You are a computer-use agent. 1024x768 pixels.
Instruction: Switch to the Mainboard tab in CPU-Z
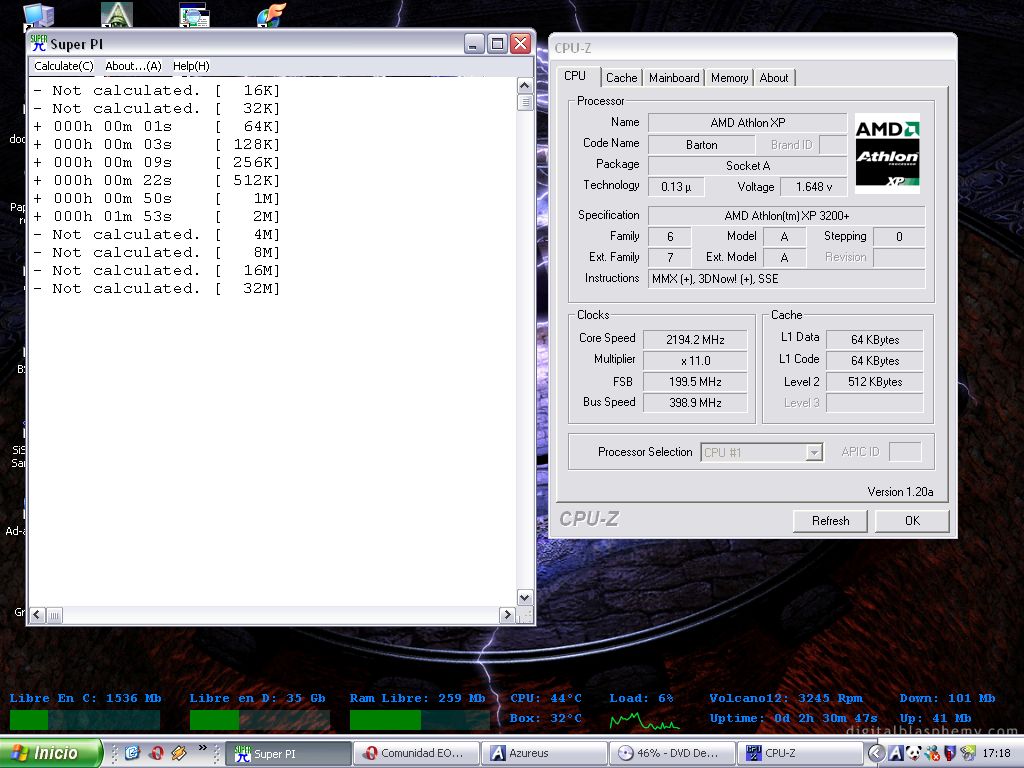click(674, 78)
